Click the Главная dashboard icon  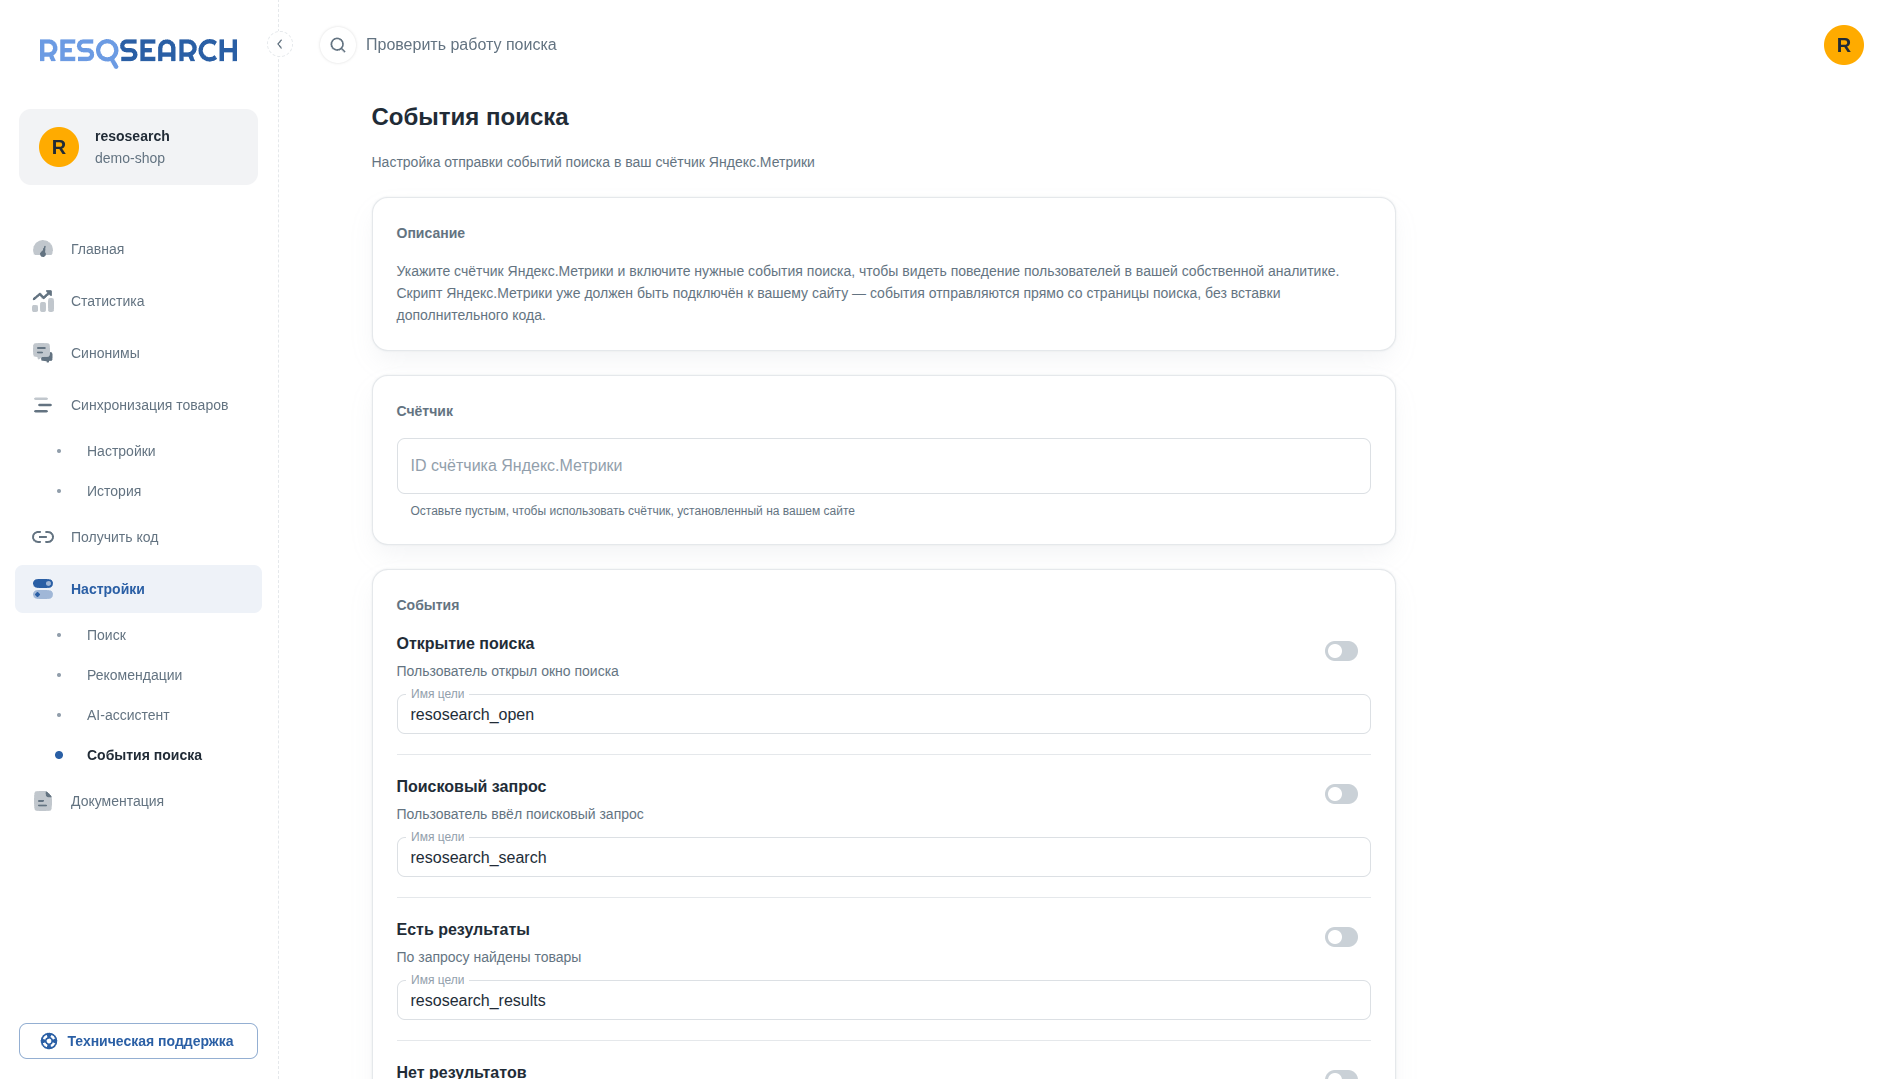point(43,249)
